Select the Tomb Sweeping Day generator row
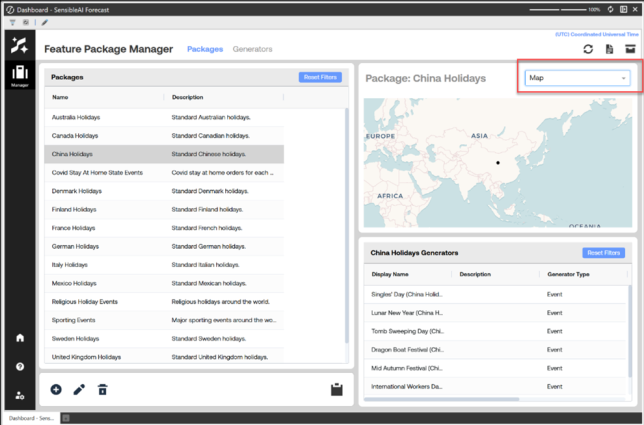 tap(496, 331)
